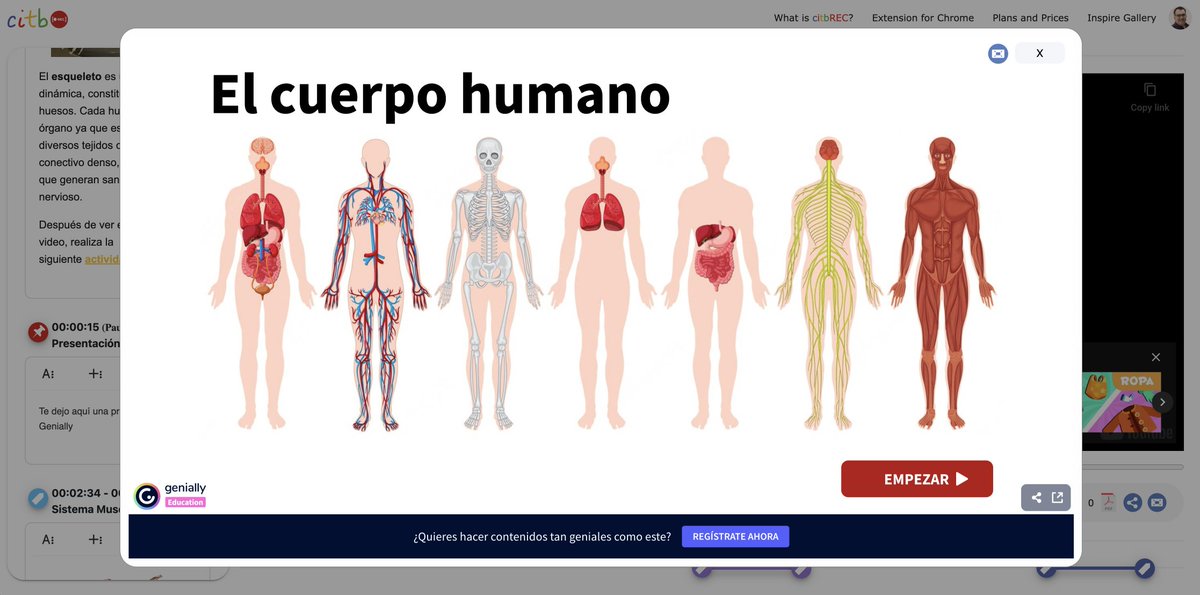
Task: Click the blue marker icon at 00:02:34
Action: 38,498
